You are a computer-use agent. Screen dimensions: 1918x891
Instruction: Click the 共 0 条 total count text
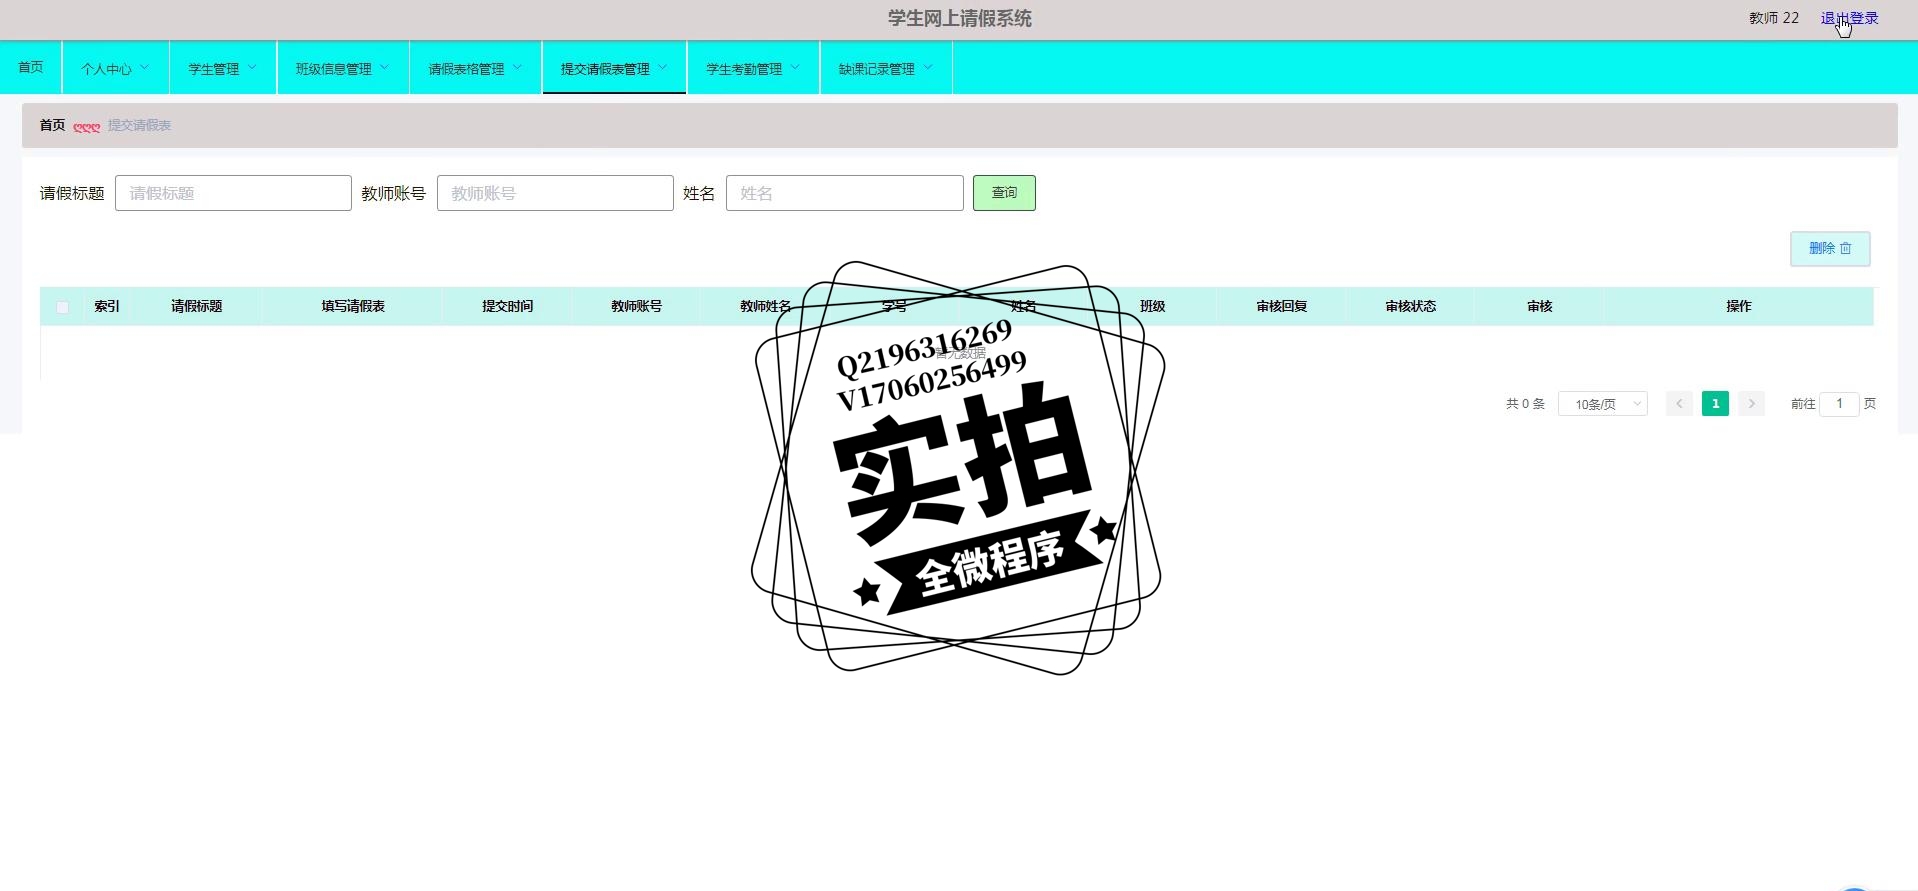point(1525,404)
